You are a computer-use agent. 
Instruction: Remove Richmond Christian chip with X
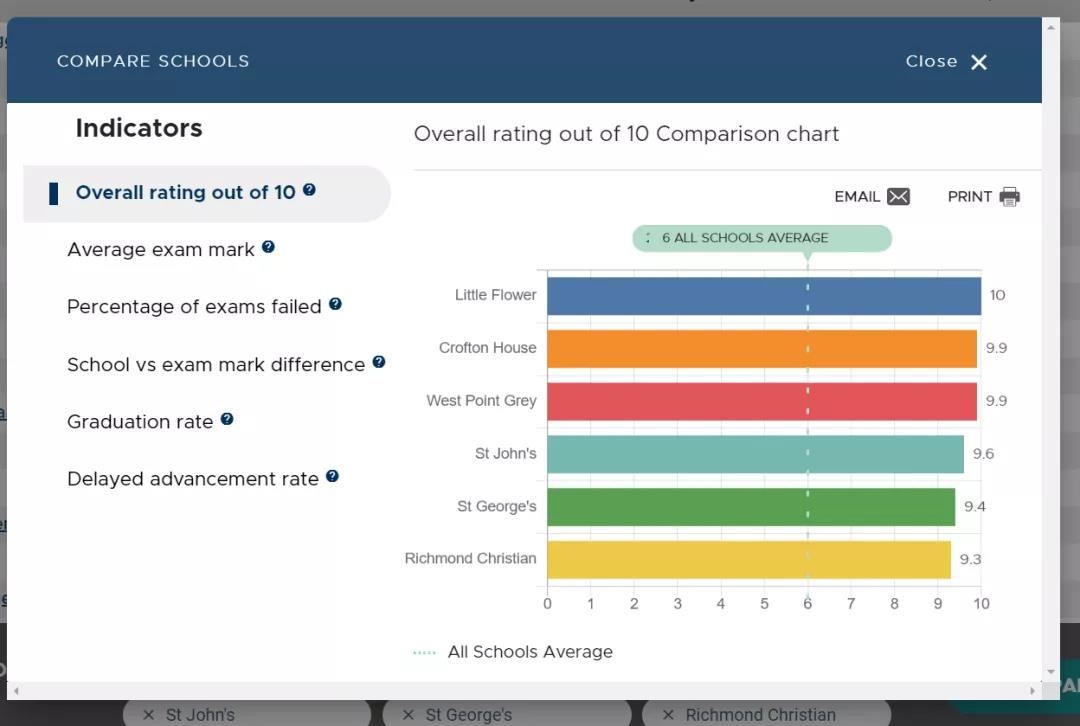point(667,715)
